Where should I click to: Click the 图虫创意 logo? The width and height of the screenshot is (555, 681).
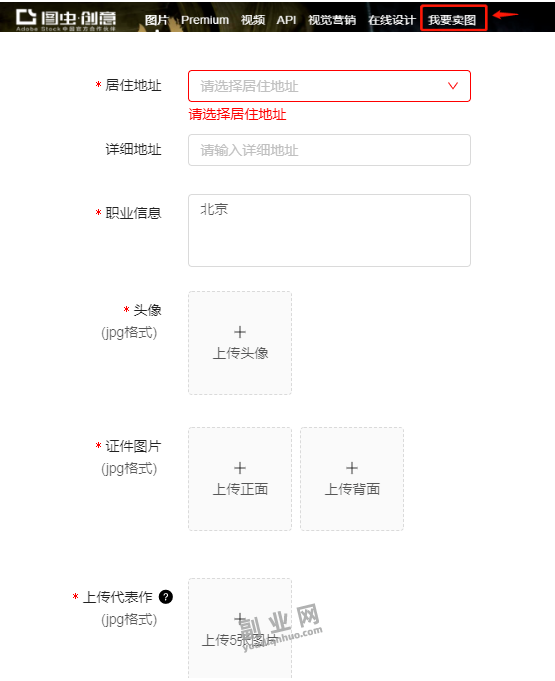pyautogui.click(x=66, y=20)
